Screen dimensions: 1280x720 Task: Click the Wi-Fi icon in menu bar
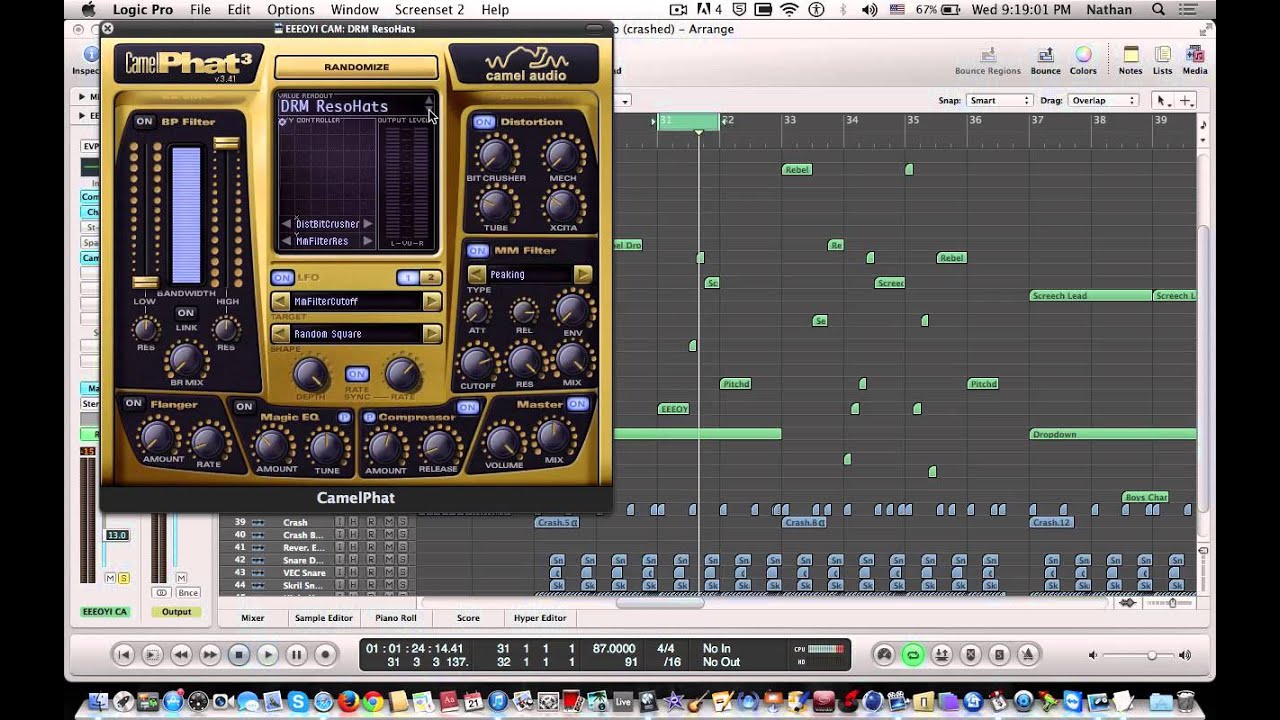coord(789,9)
